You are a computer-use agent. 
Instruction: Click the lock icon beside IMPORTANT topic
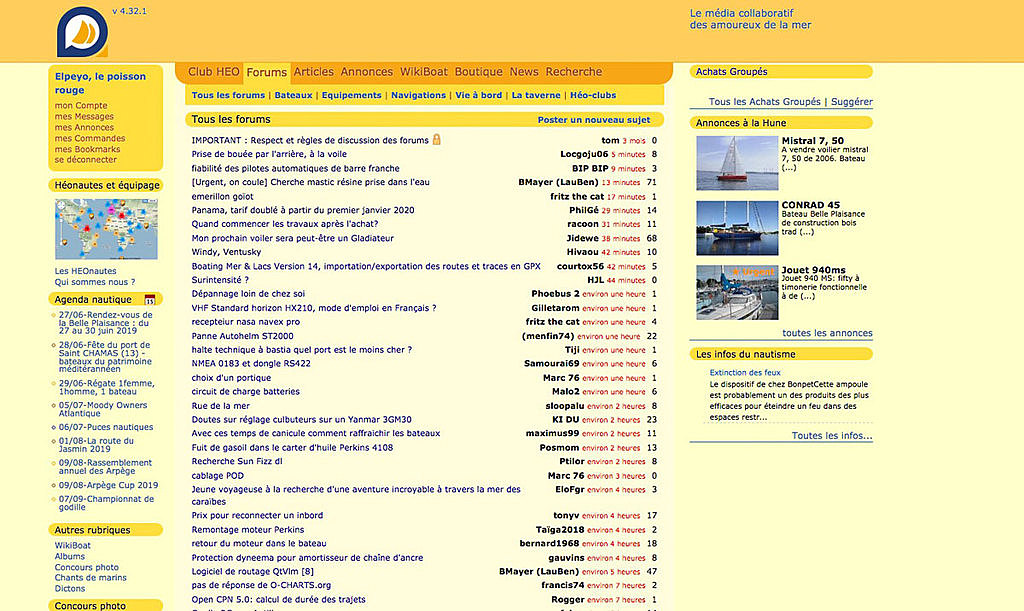(436, 140)
